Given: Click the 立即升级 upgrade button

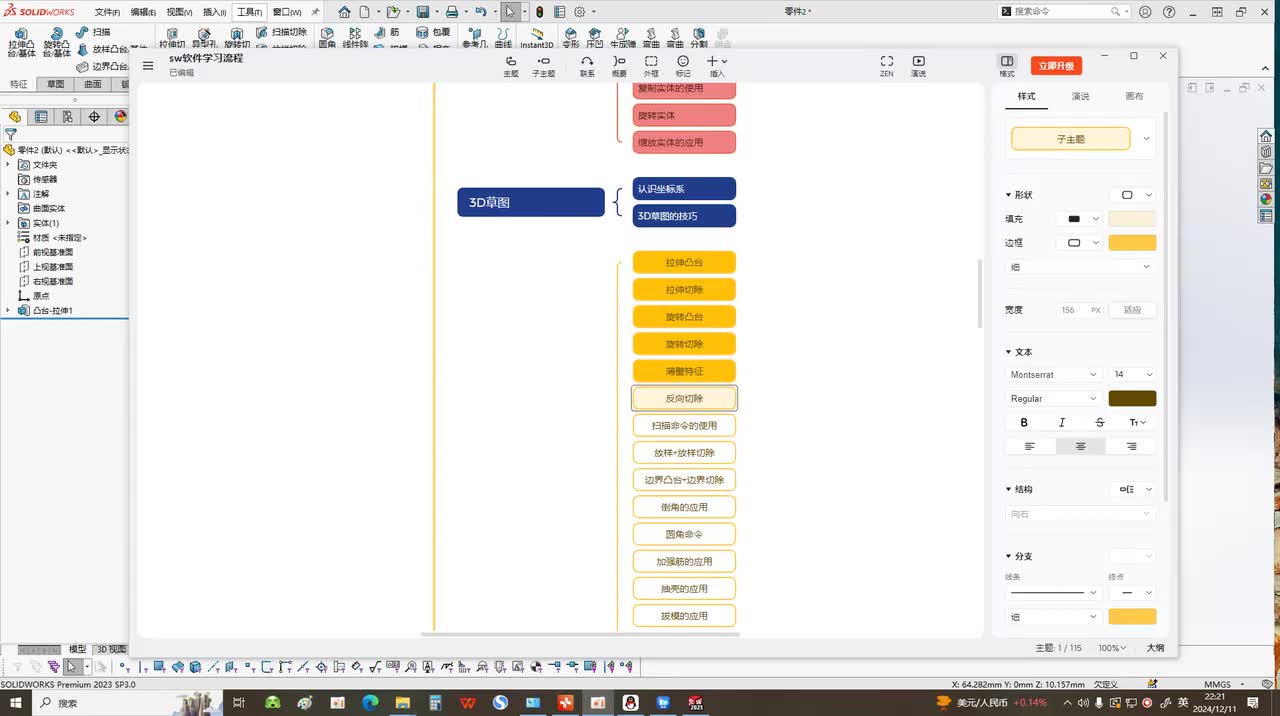Looking at the screenshot, I should coord(1056,66).
